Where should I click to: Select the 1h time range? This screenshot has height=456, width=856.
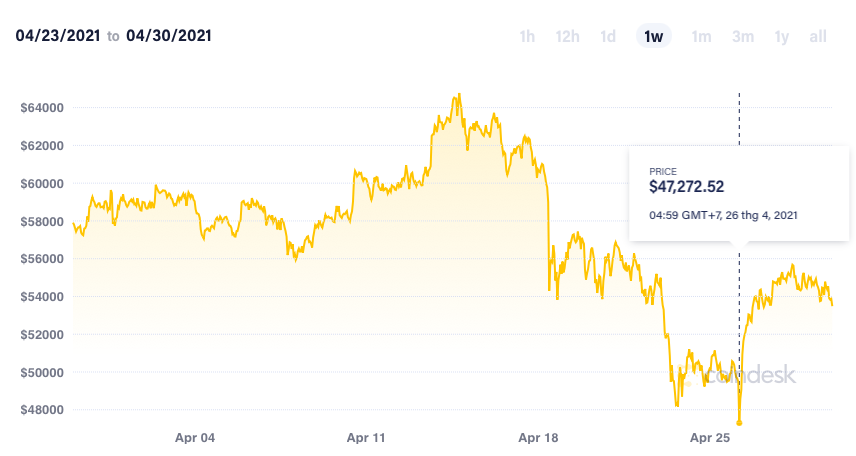pyautogui.click(x=527, y=37)
